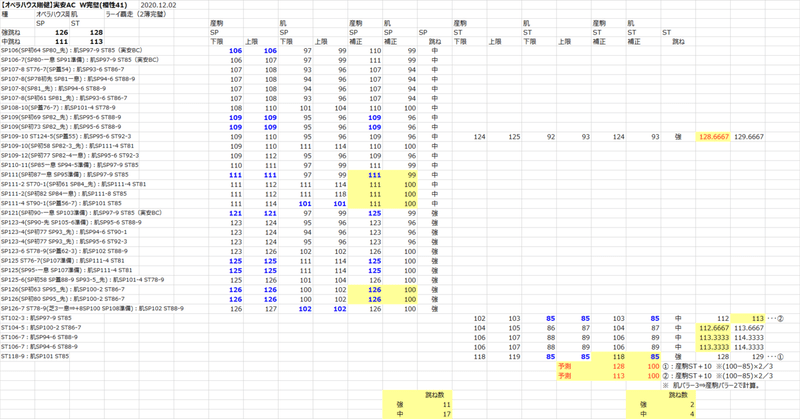Select row SP126(SP初63 SP95_先)
800x419 pixels.
point(63,289)
